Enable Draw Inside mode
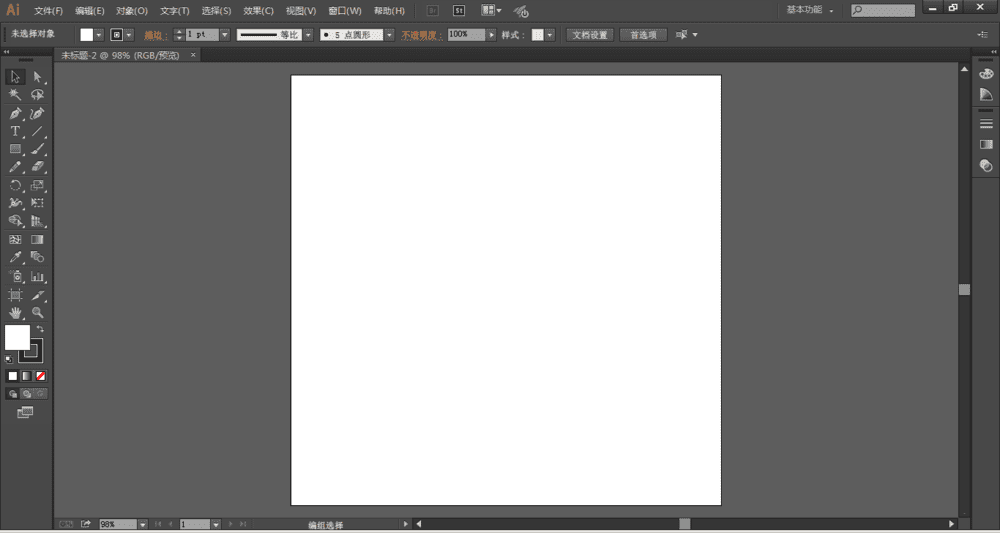Screen dimensions: 1000x533 click(41, 394)
